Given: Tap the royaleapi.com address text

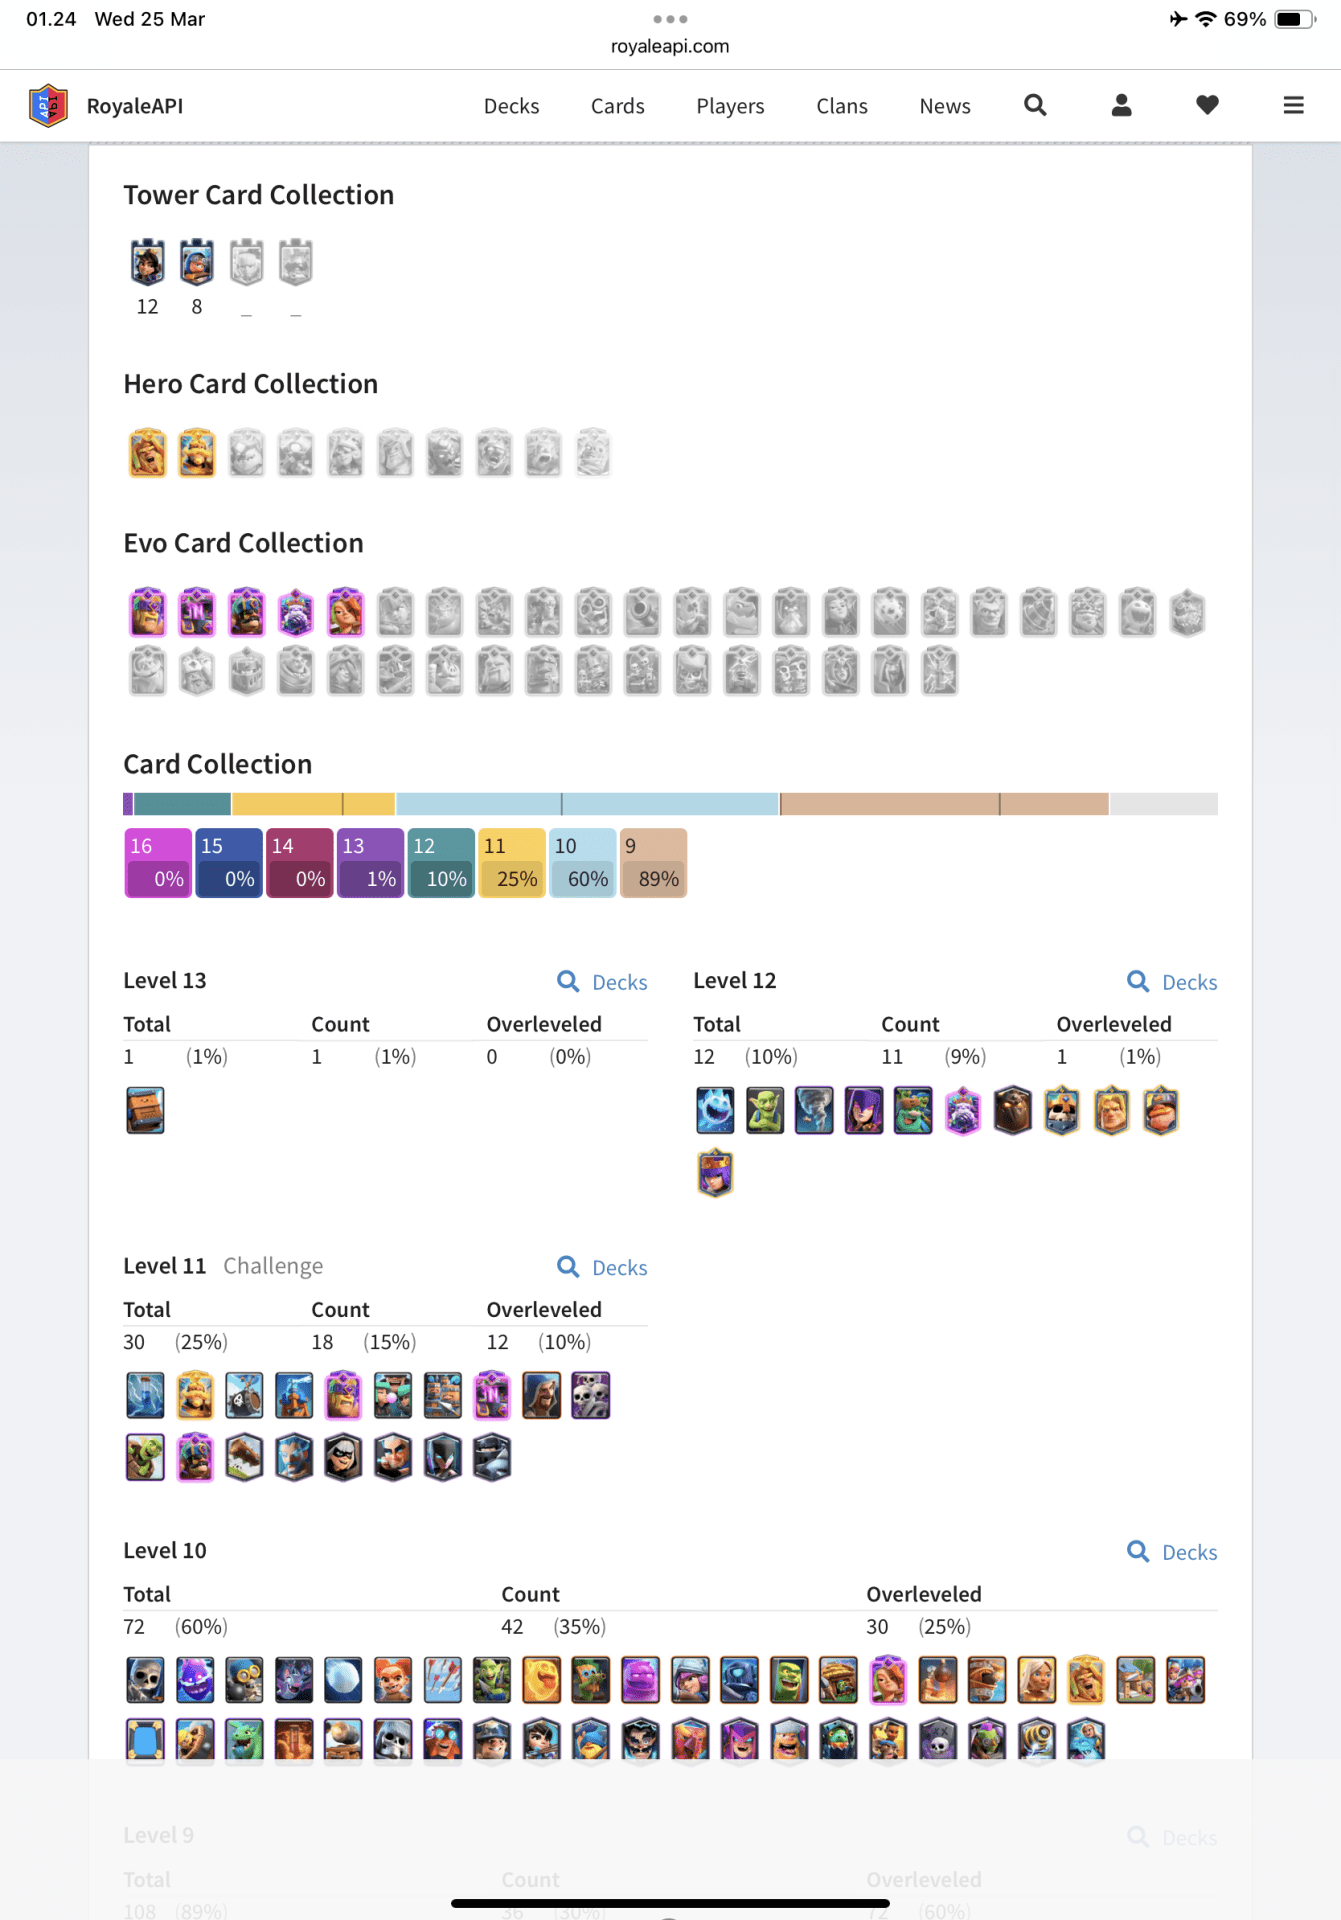Looking at the screenshot, I should click(670, 46).
